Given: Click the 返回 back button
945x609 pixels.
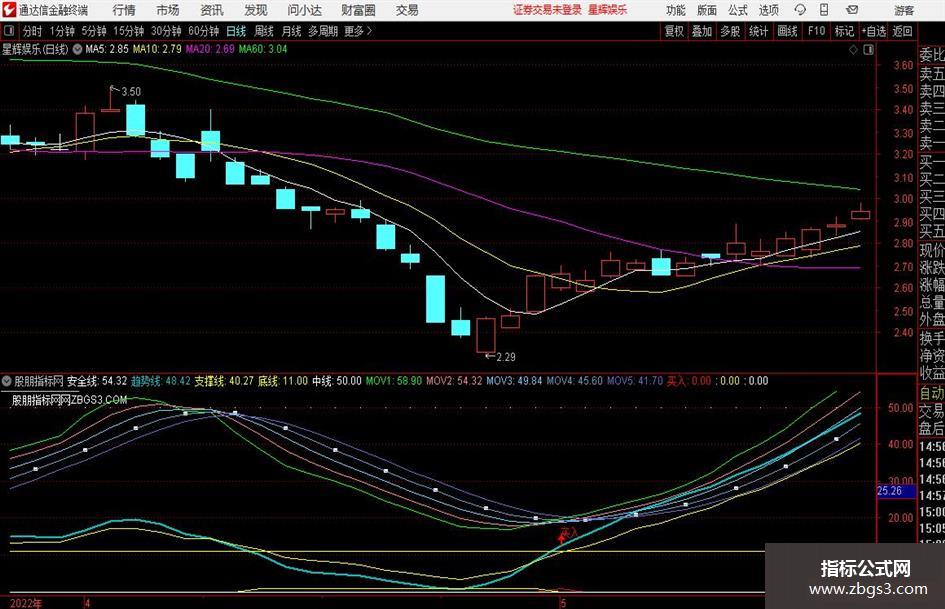Looking at the screenshot, I should pos(902,31).
